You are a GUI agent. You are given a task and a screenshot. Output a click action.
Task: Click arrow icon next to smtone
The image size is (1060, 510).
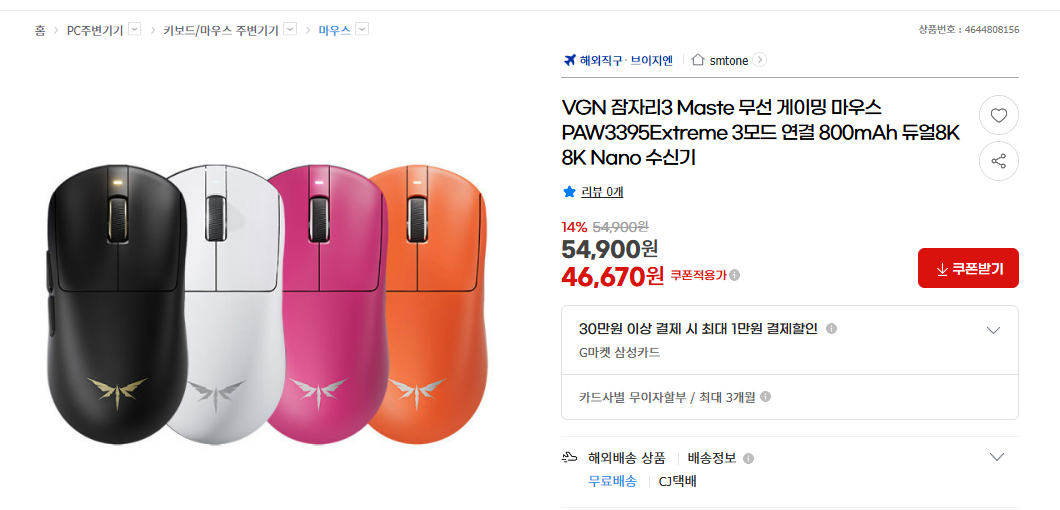(760, 60)
